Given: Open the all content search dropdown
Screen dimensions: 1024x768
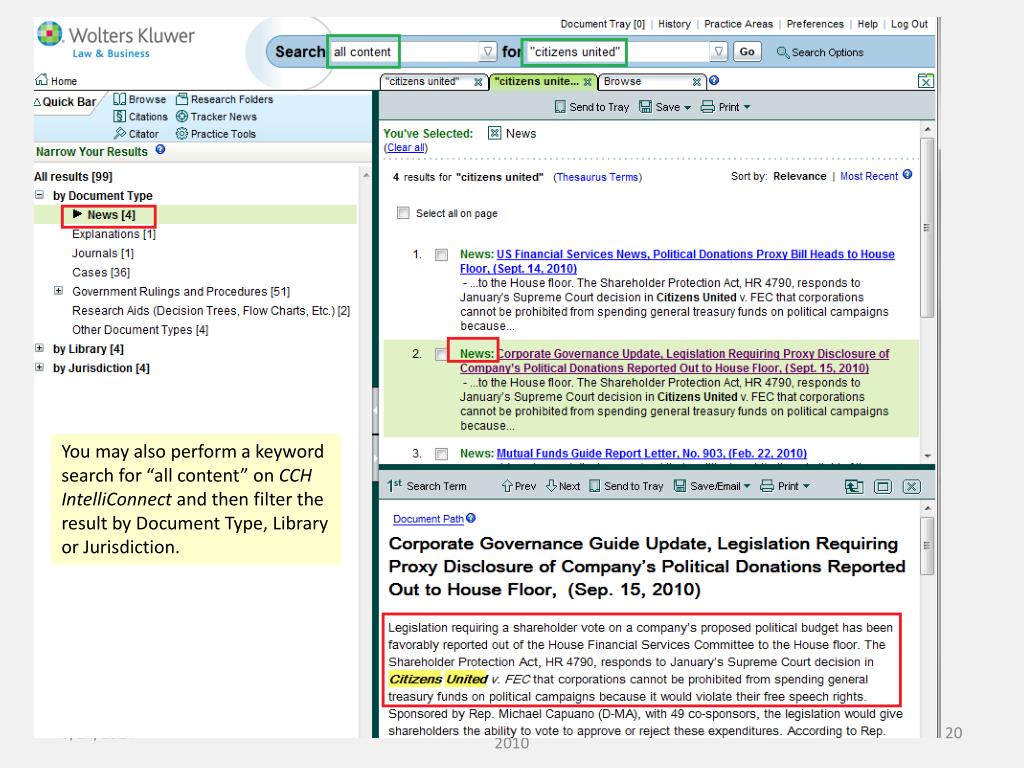Looking at the screenshot, I should coord(488,52).
